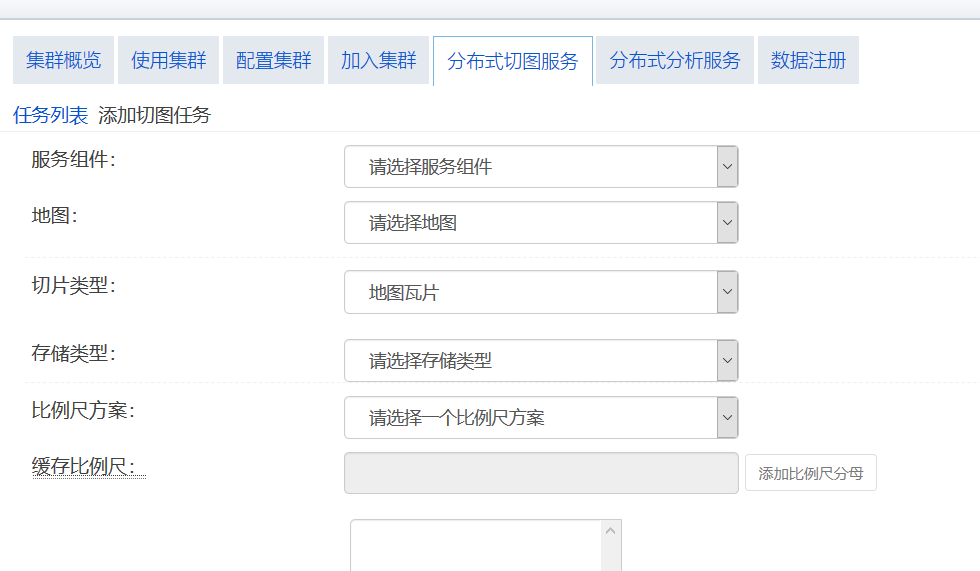The width and height of the screenshot is (980, 571).
Task: Select the 加入集群 tab
Action: [378, 60]
